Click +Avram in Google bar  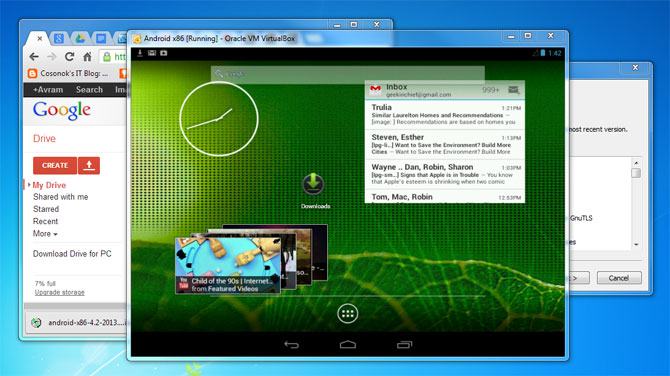pyautogui.click(x=48, y=90)
